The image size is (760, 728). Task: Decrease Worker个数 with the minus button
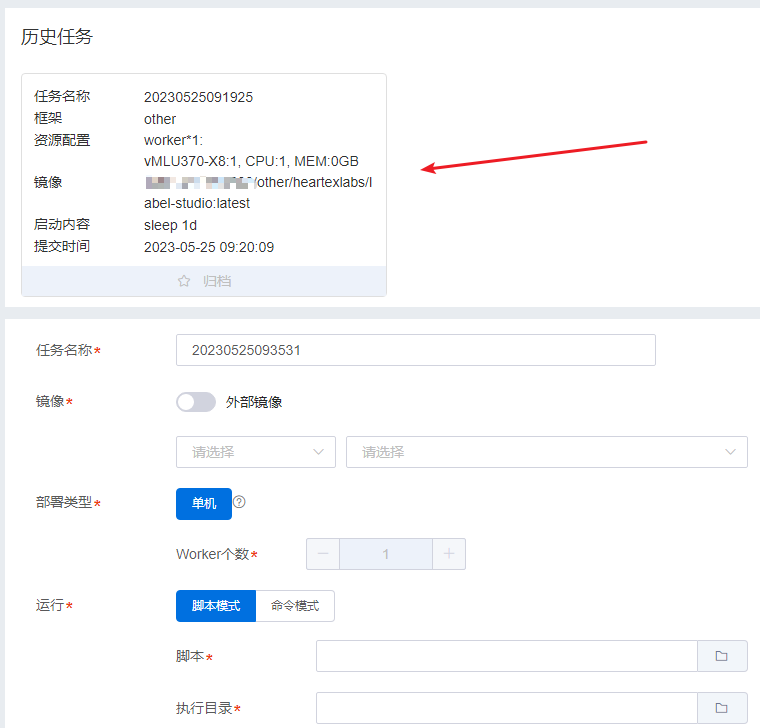pos(323,554)
